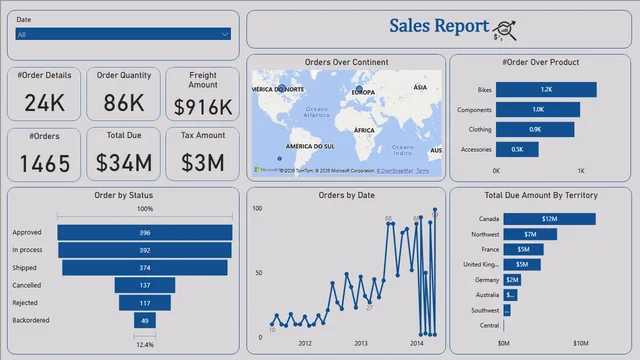Image resolution: width=640 pixels, height=360 pixels.
Task: Select the Southwest territory bar
Action: [x=507, y=310]
